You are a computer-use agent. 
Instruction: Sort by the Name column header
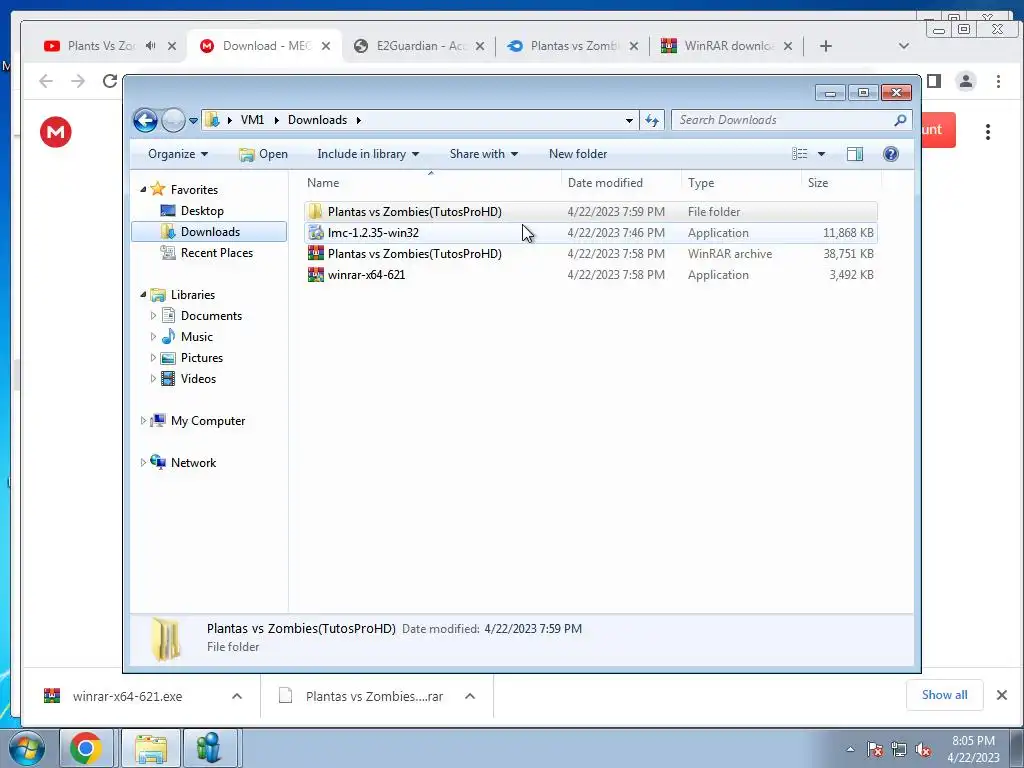(x=431, y=183)
